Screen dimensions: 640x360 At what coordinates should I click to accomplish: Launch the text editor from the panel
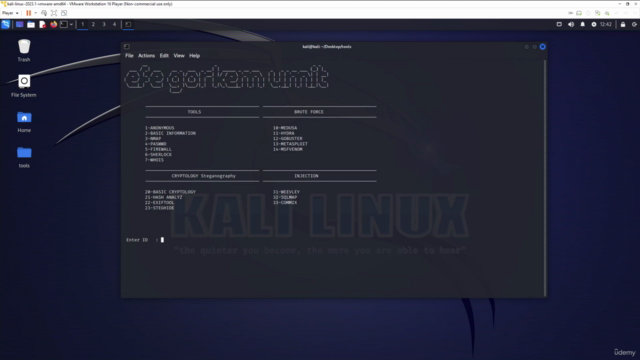[x=42, y=24]
